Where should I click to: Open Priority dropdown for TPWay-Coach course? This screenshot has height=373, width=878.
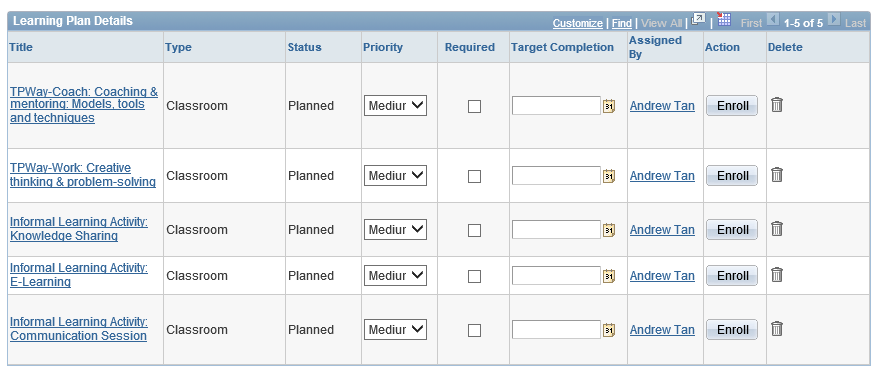point(395,105)
